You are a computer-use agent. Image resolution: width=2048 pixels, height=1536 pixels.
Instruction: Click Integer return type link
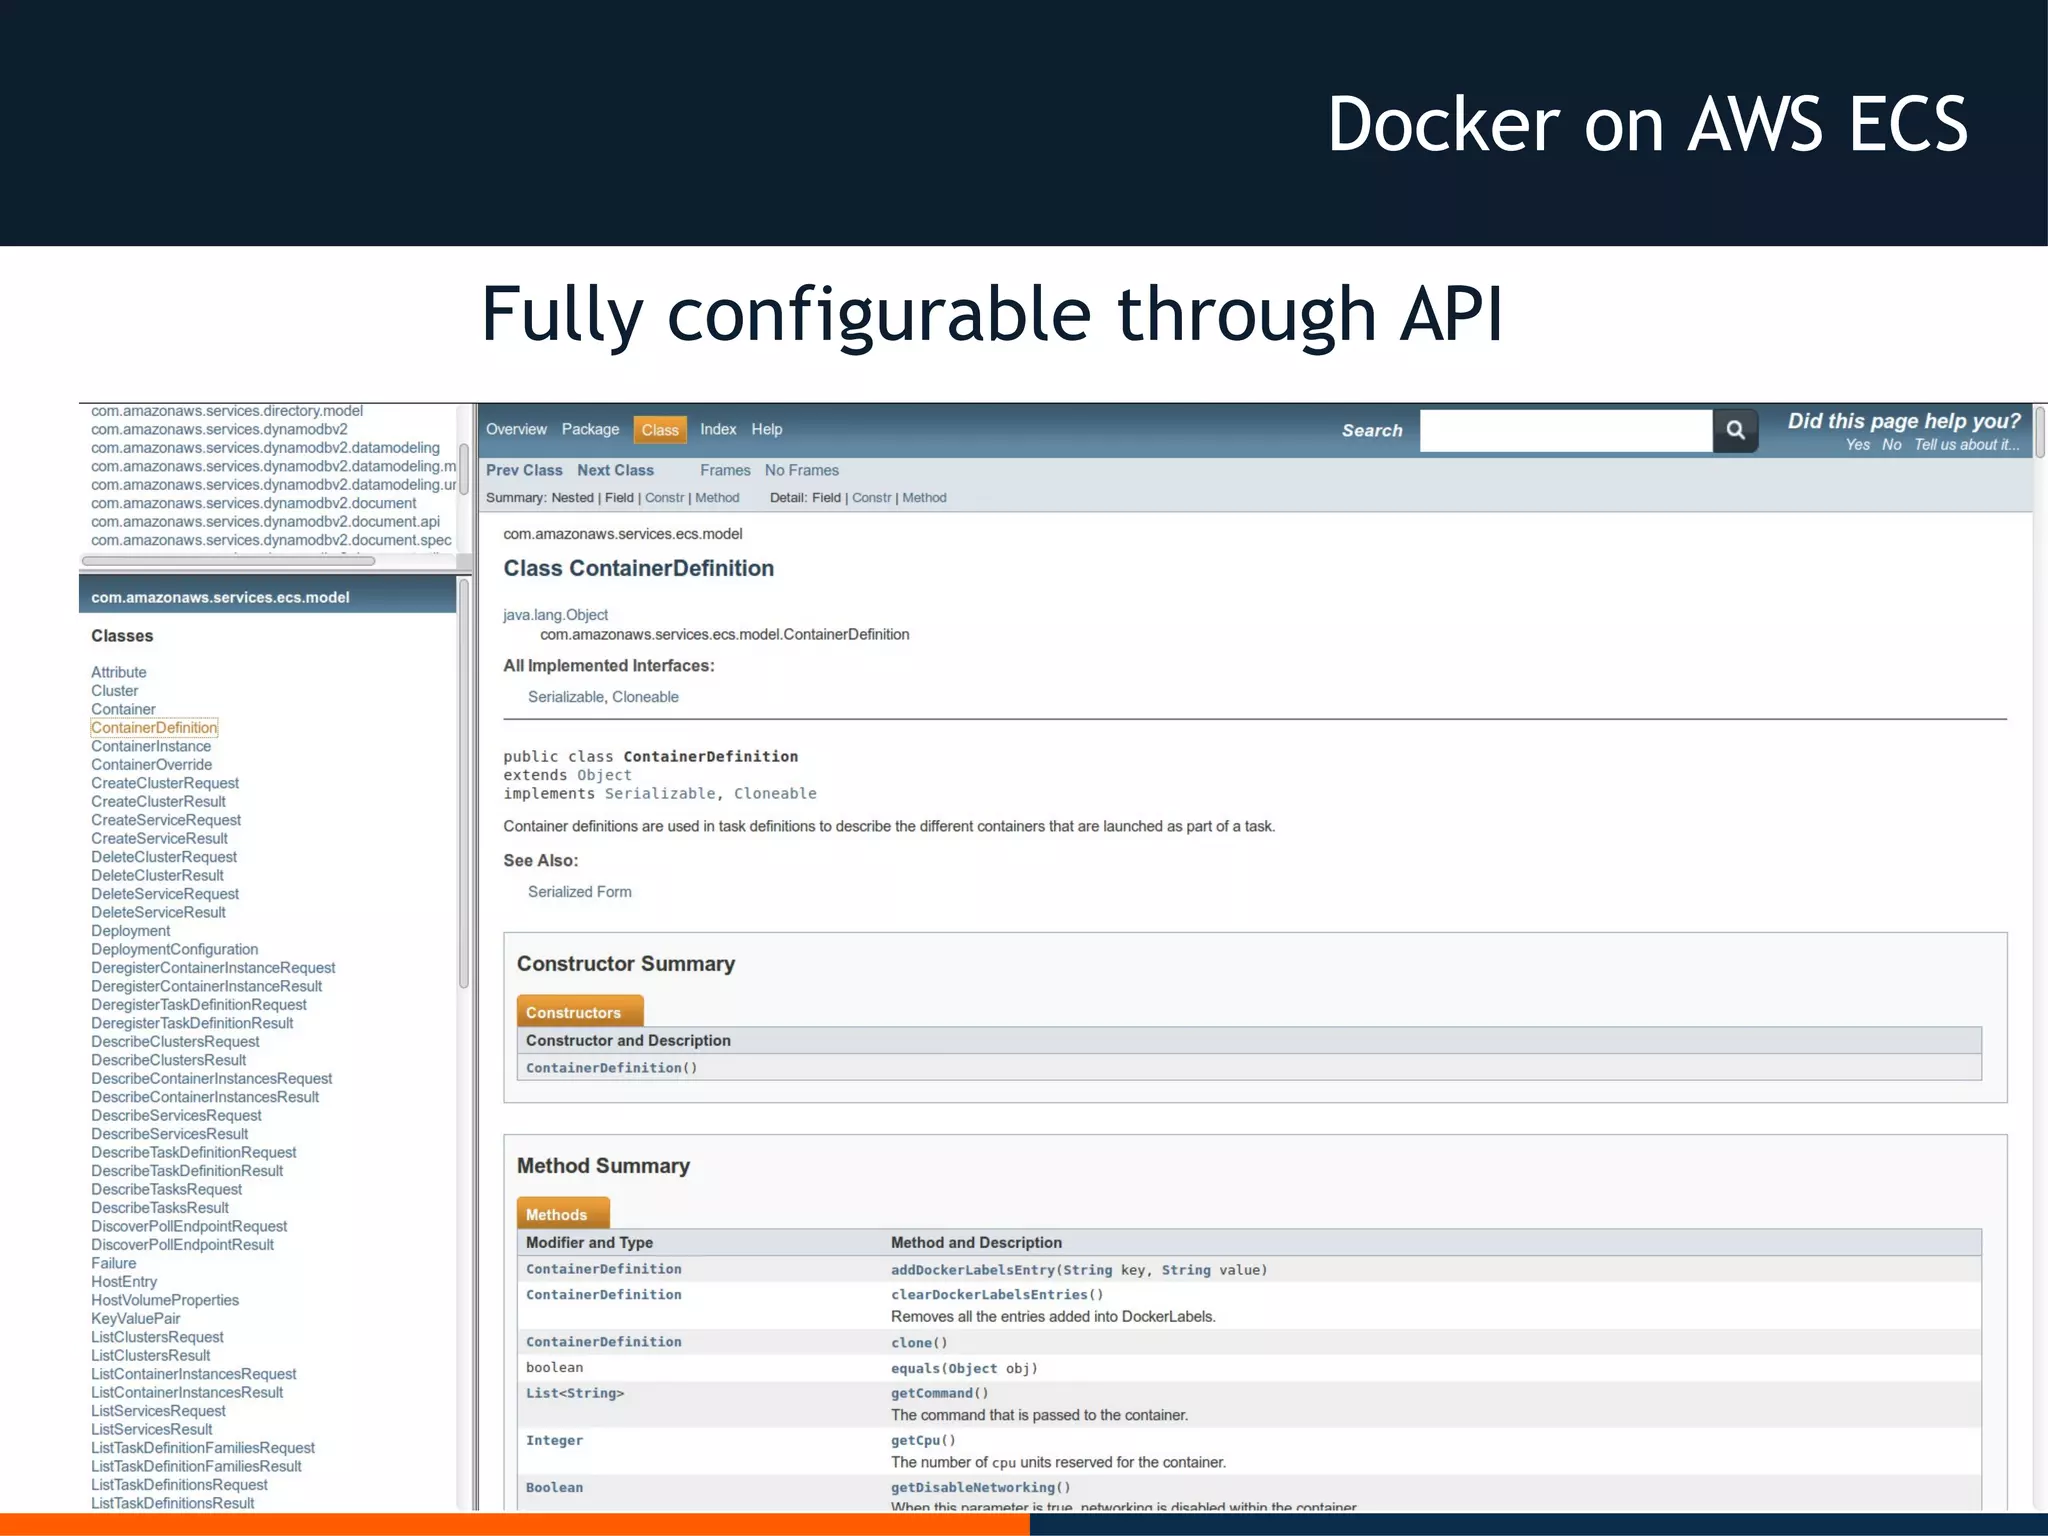coord(554,1441)
